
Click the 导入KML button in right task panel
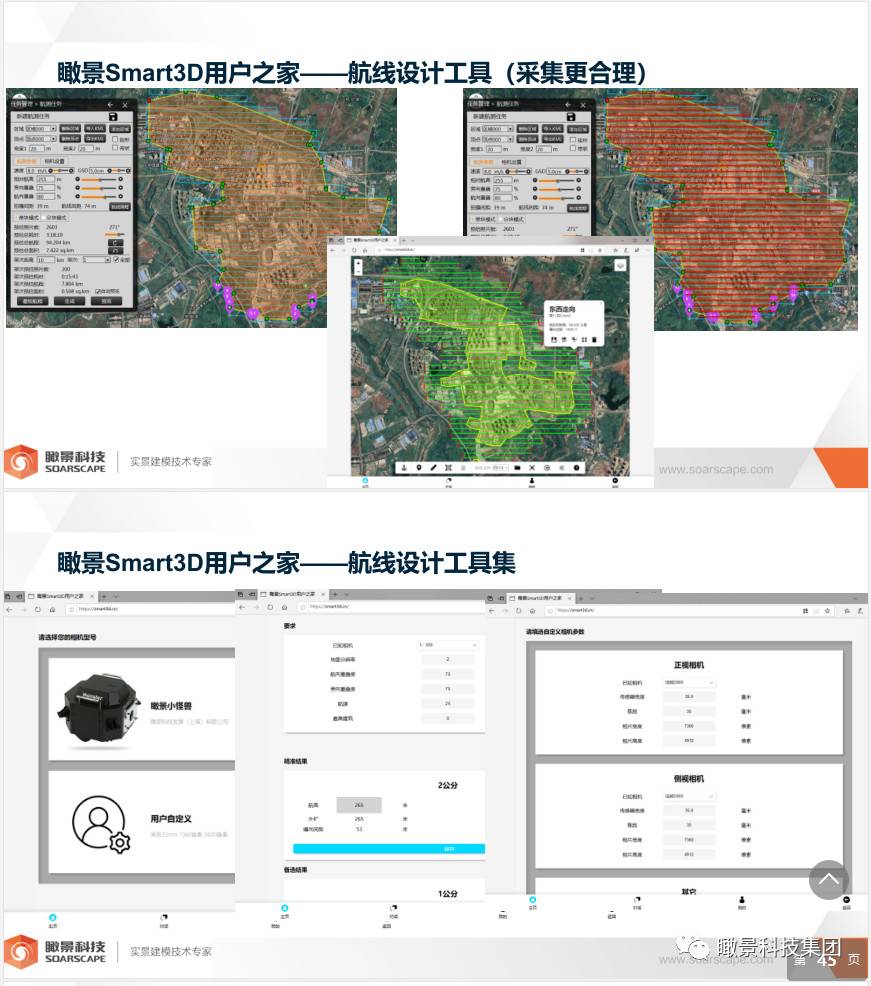point(553,130)
